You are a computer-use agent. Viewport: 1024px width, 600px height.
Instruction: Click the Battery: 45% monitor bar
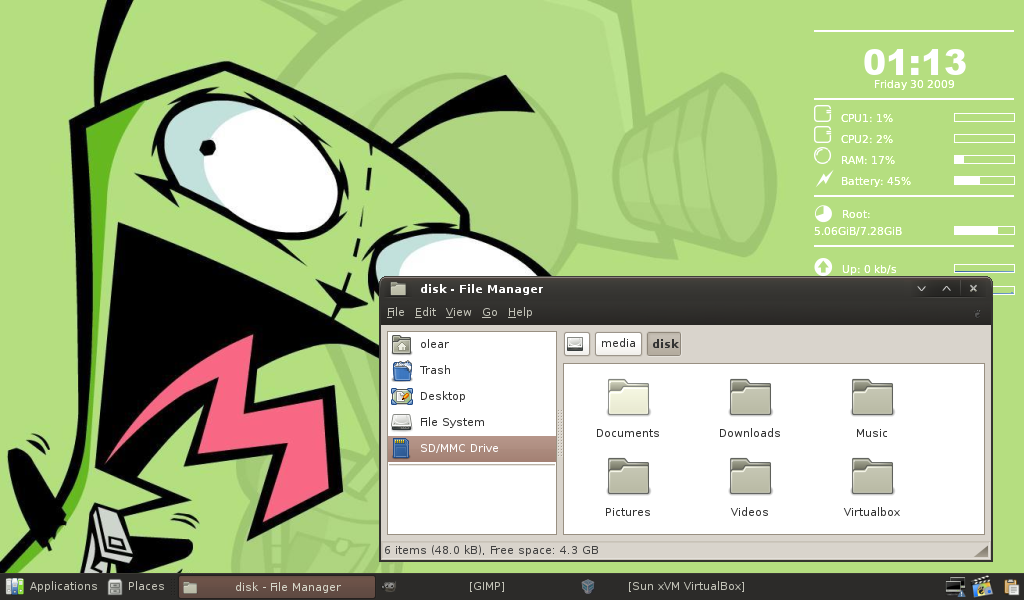[984, 181]
